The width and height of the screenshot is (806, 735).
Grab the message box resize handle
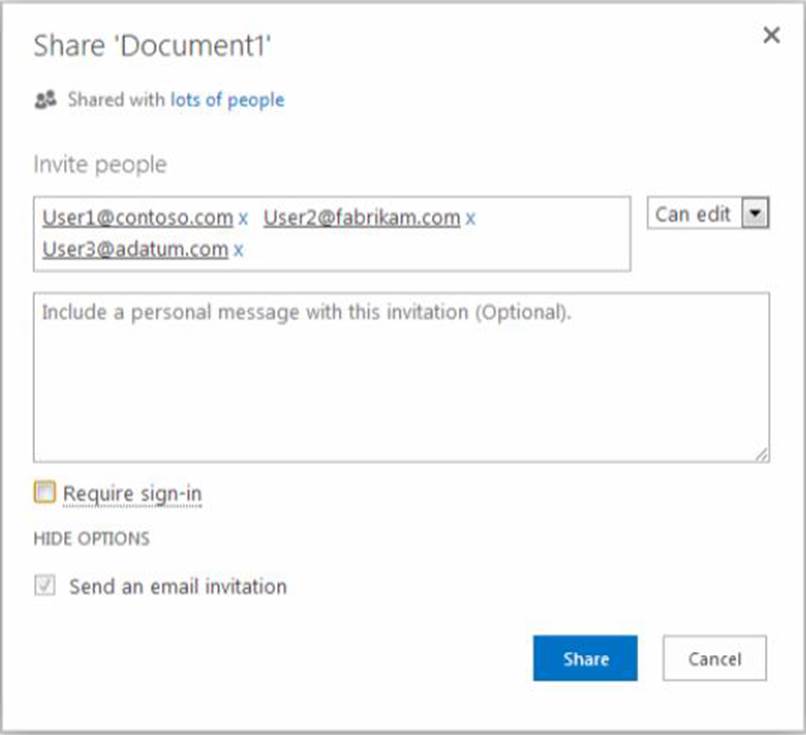[x=762, y=455]
